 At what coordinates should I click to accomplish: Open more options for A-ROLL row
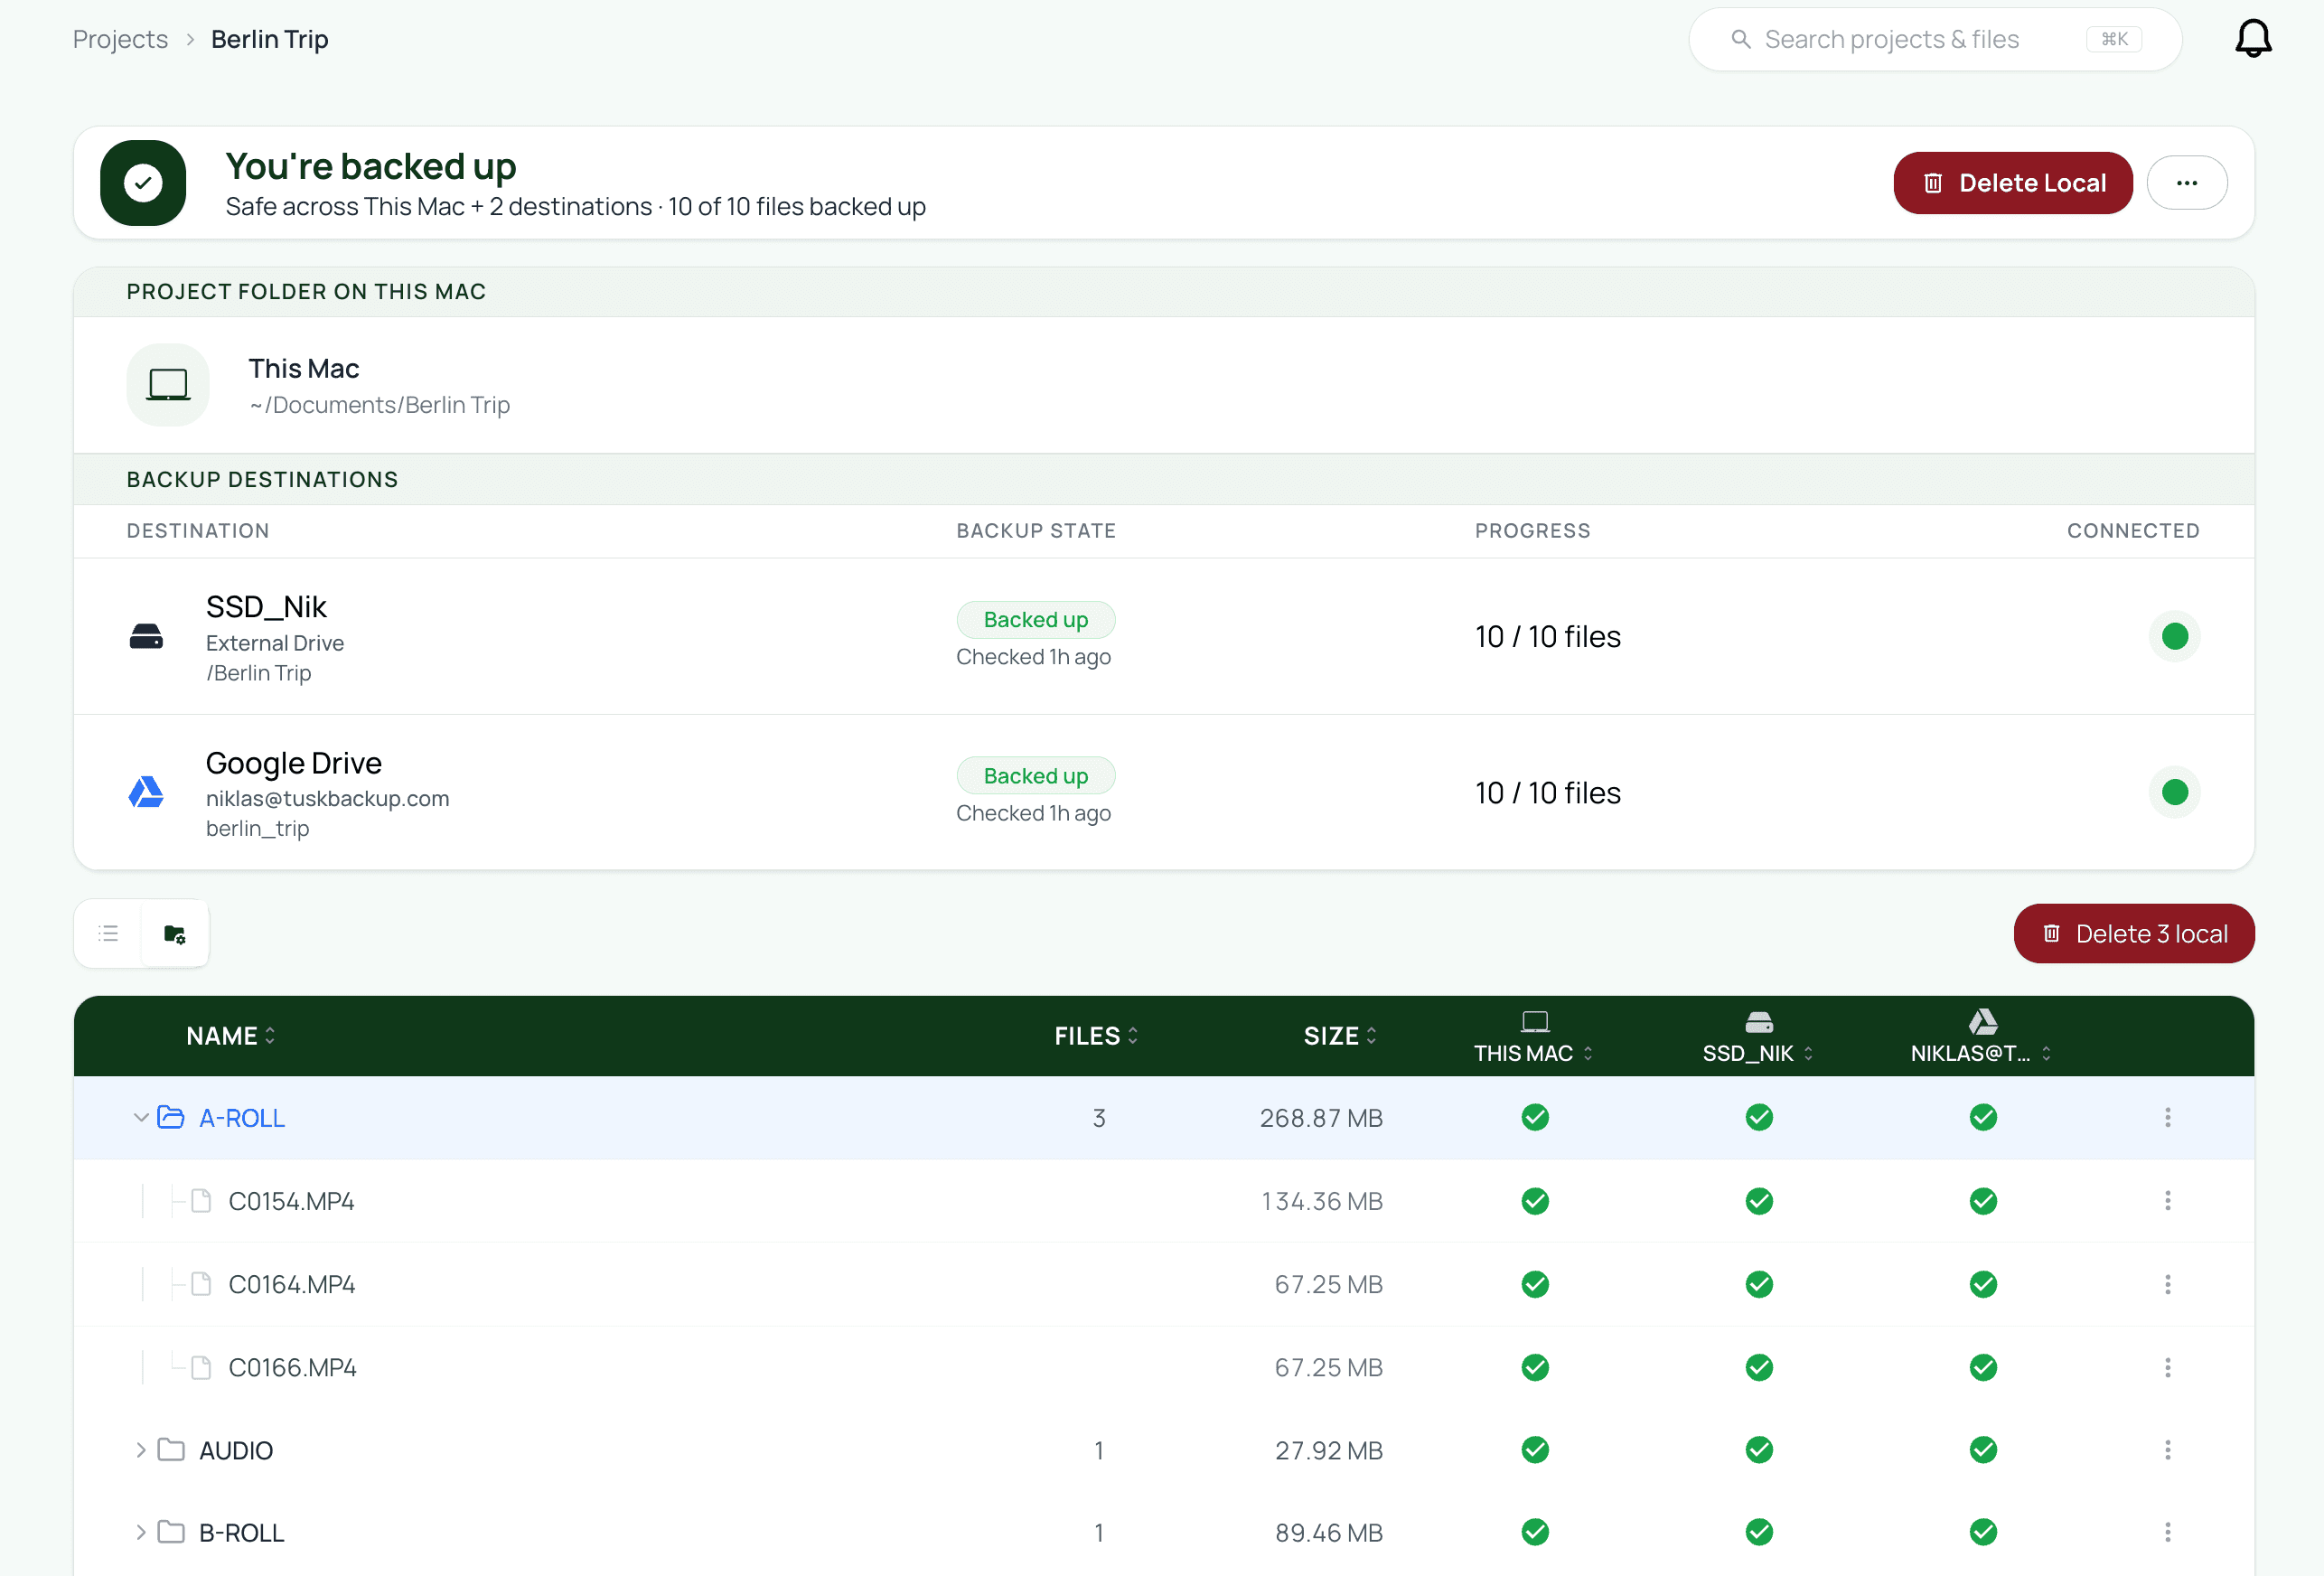pyautogui.click(x=2167, y=1117)
